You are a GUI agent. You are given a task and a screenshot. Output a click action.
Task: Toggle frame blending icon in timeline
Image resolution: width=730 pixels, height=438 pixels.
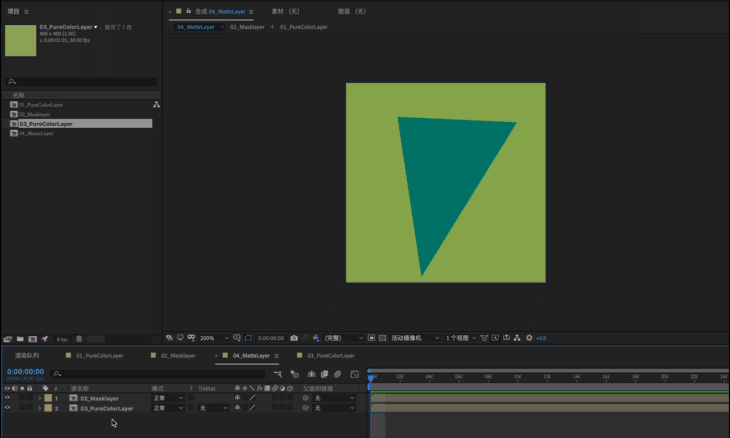tap(324, 374)
